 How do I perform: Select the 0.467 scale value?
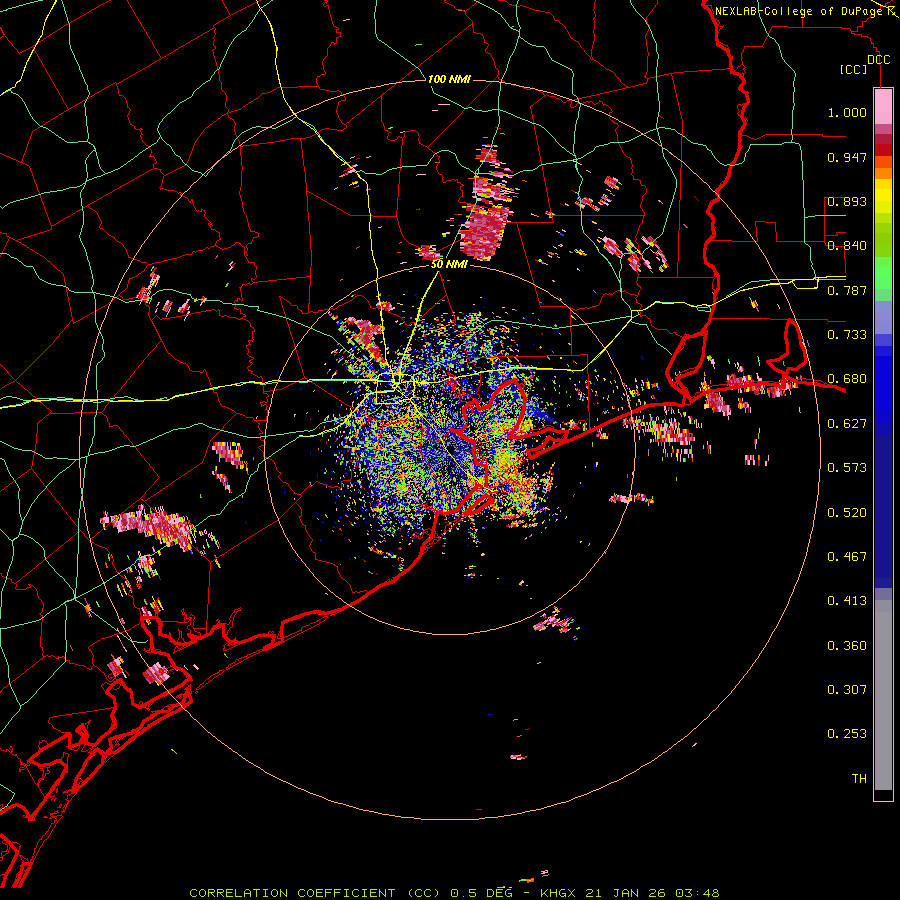847,557
